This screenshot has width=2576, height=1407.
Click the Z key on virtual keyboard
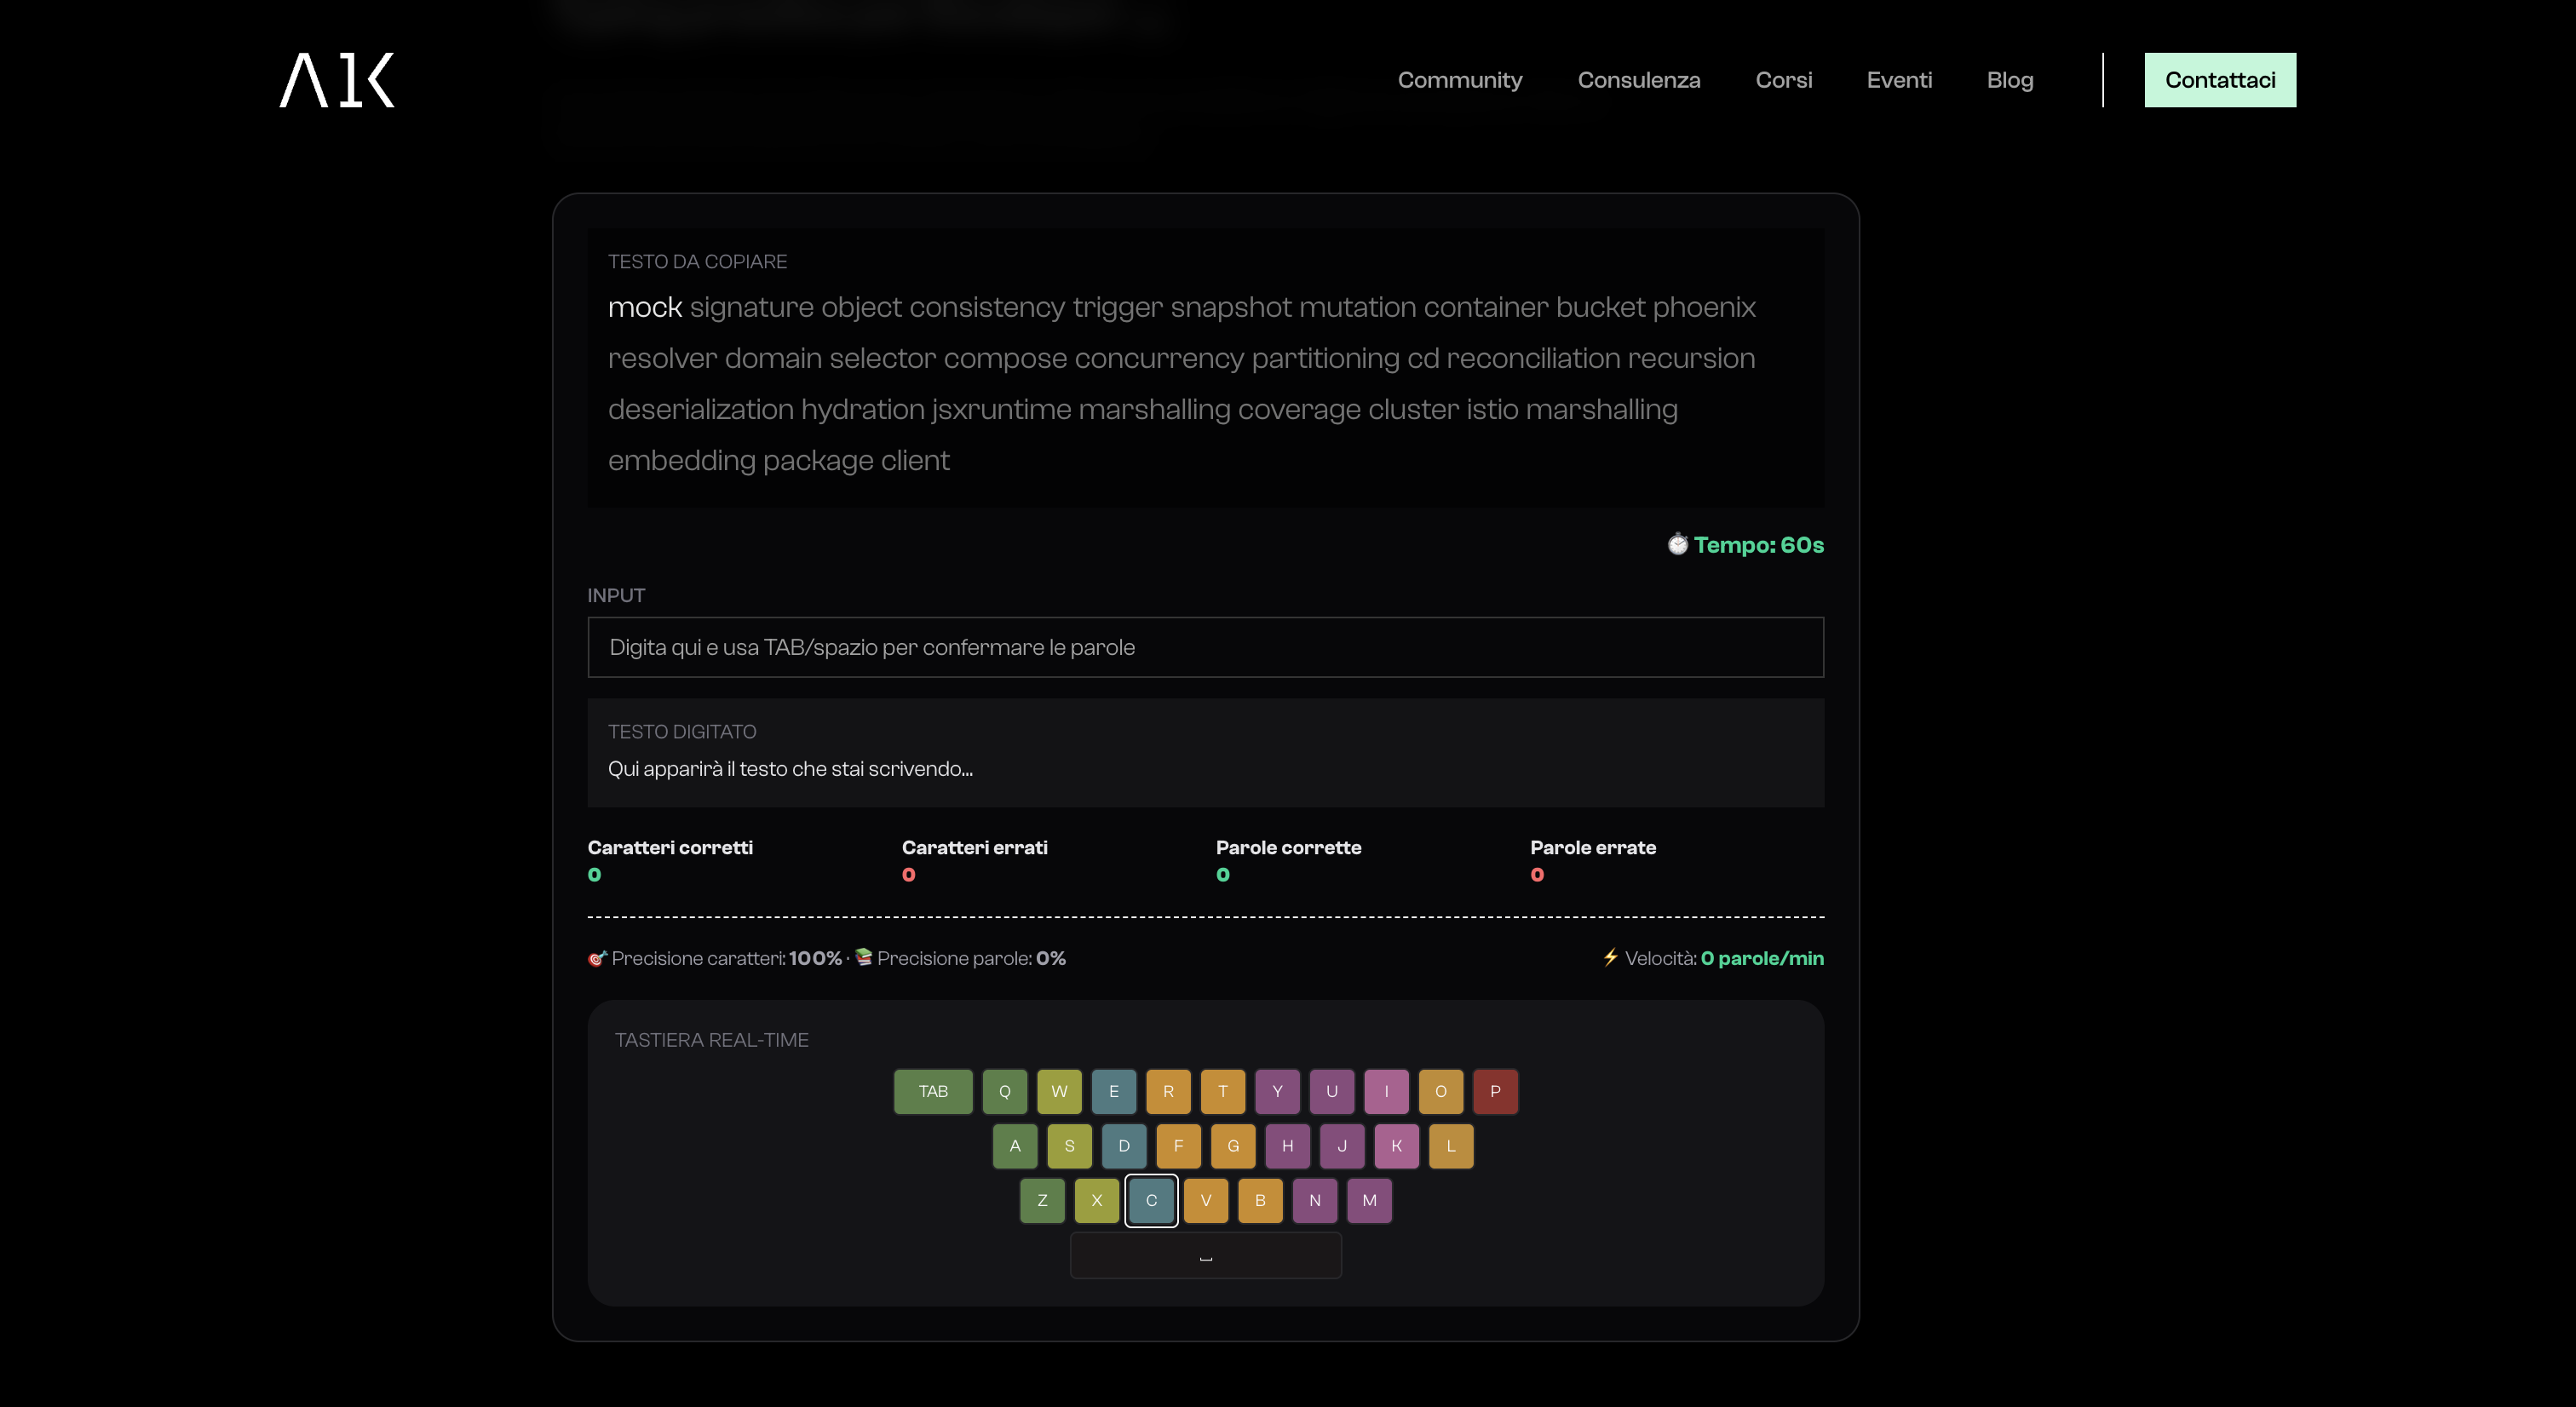tap(1042, 1200)
